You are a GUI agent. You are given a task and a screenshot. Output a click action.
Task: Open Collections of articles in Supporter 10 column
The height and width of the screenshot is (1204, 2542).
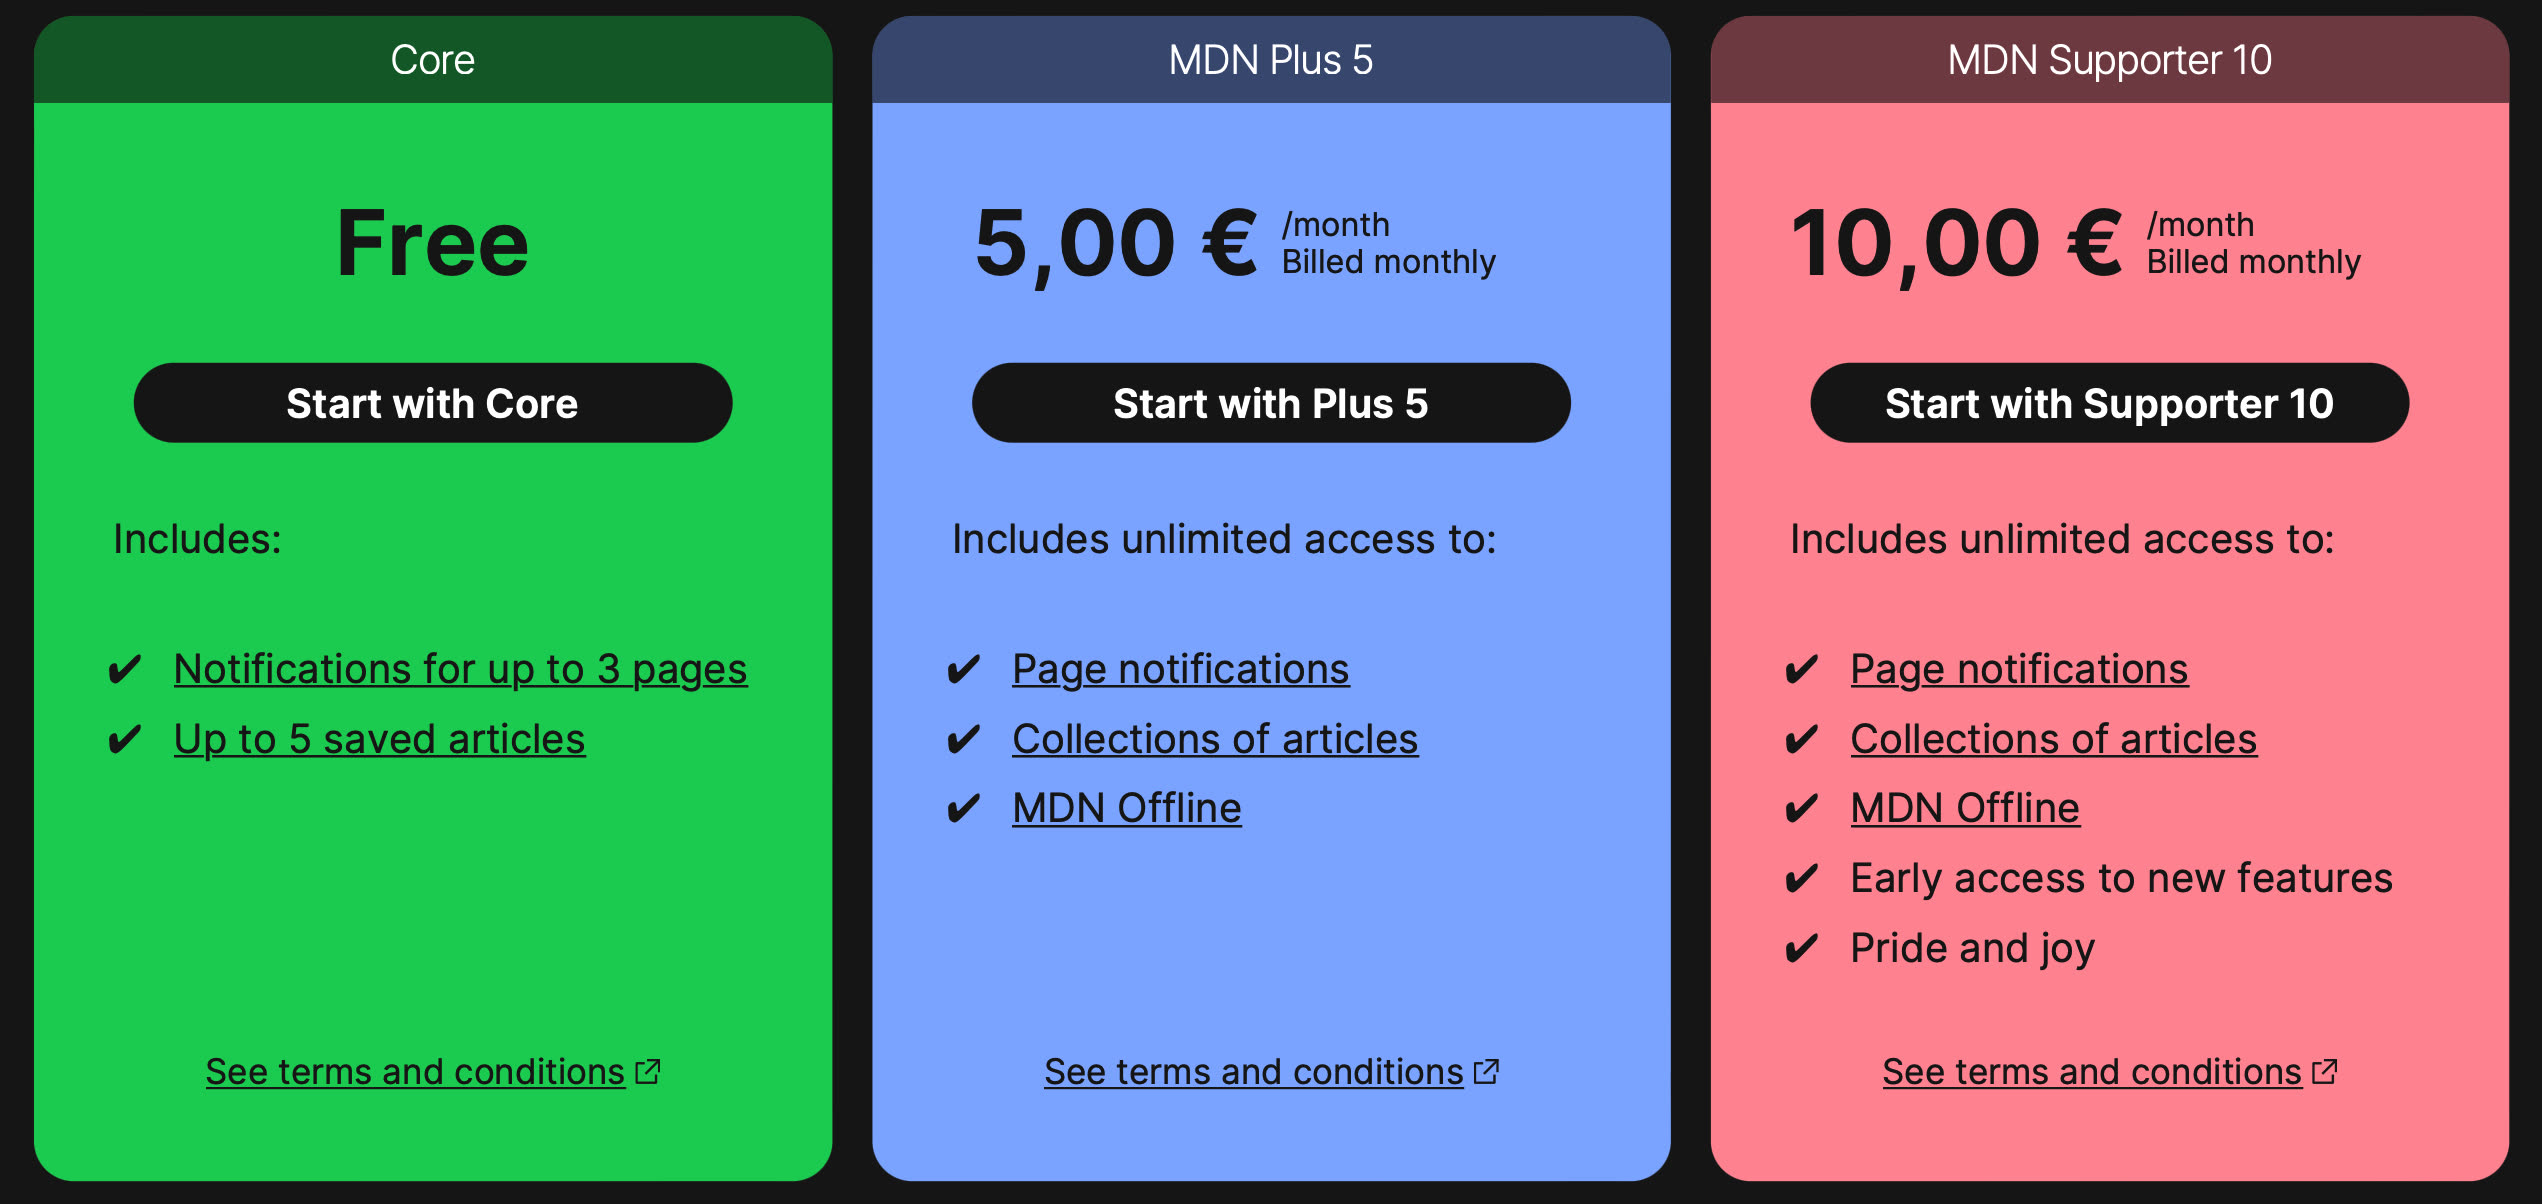tap(2053, 738)
